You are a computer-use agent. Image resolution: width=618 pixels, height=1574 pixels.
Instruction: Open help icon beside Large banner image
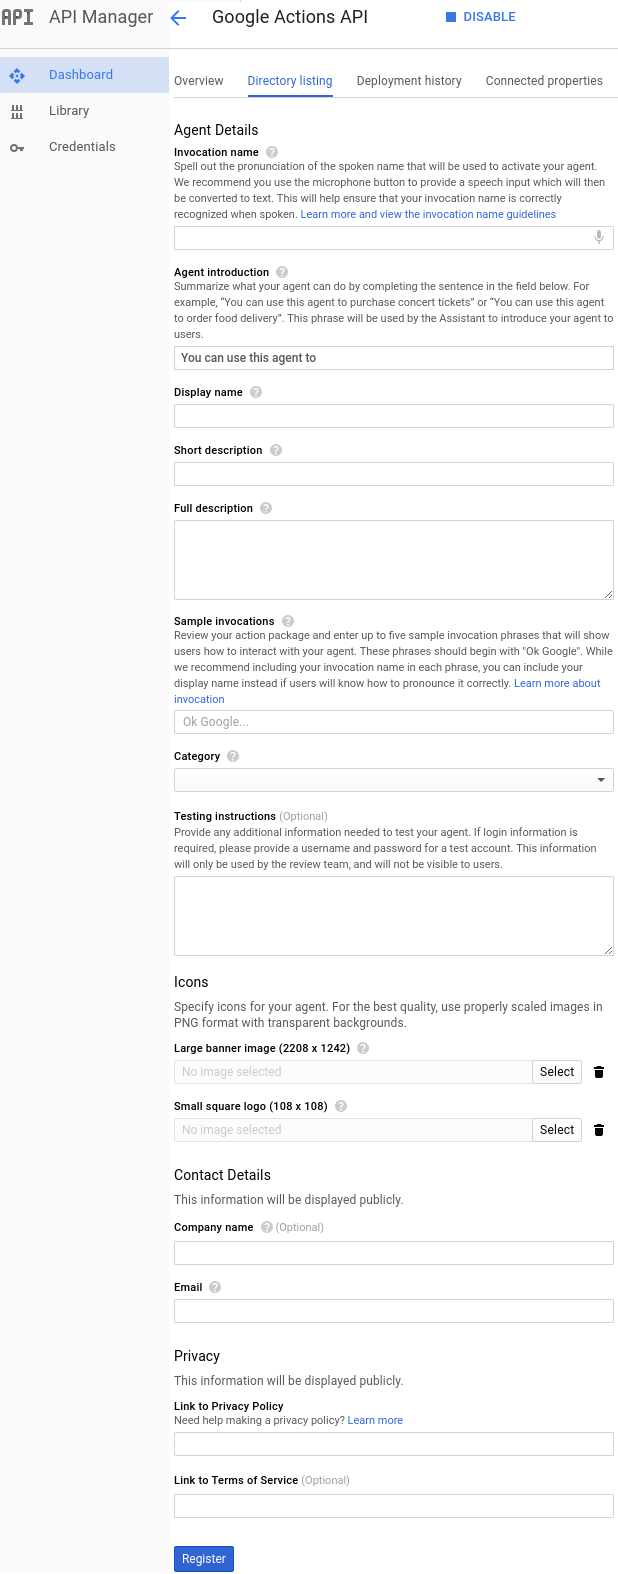pyautogui.click(x=363, y=1048)
